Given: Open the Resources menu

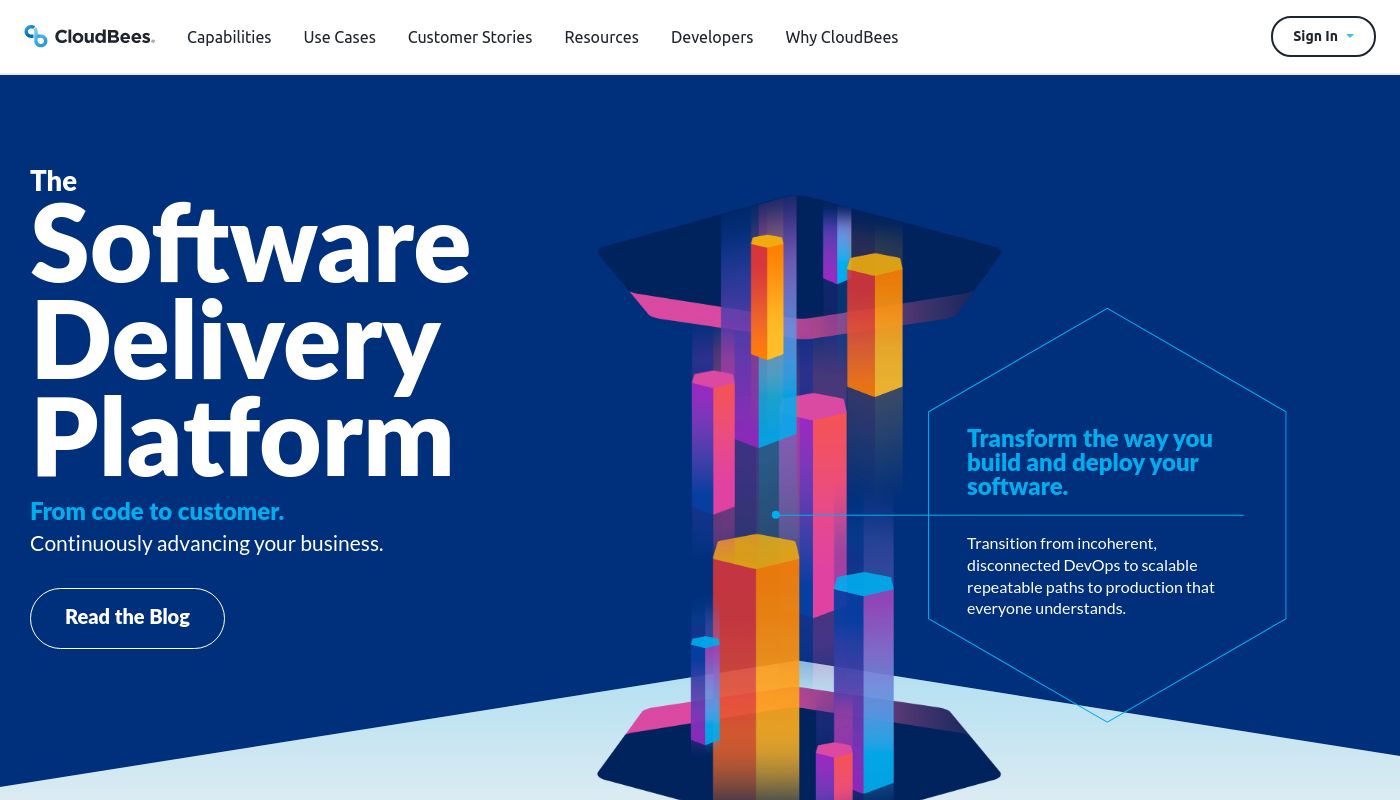Looking at the screenshot, I should click(601, 37).
